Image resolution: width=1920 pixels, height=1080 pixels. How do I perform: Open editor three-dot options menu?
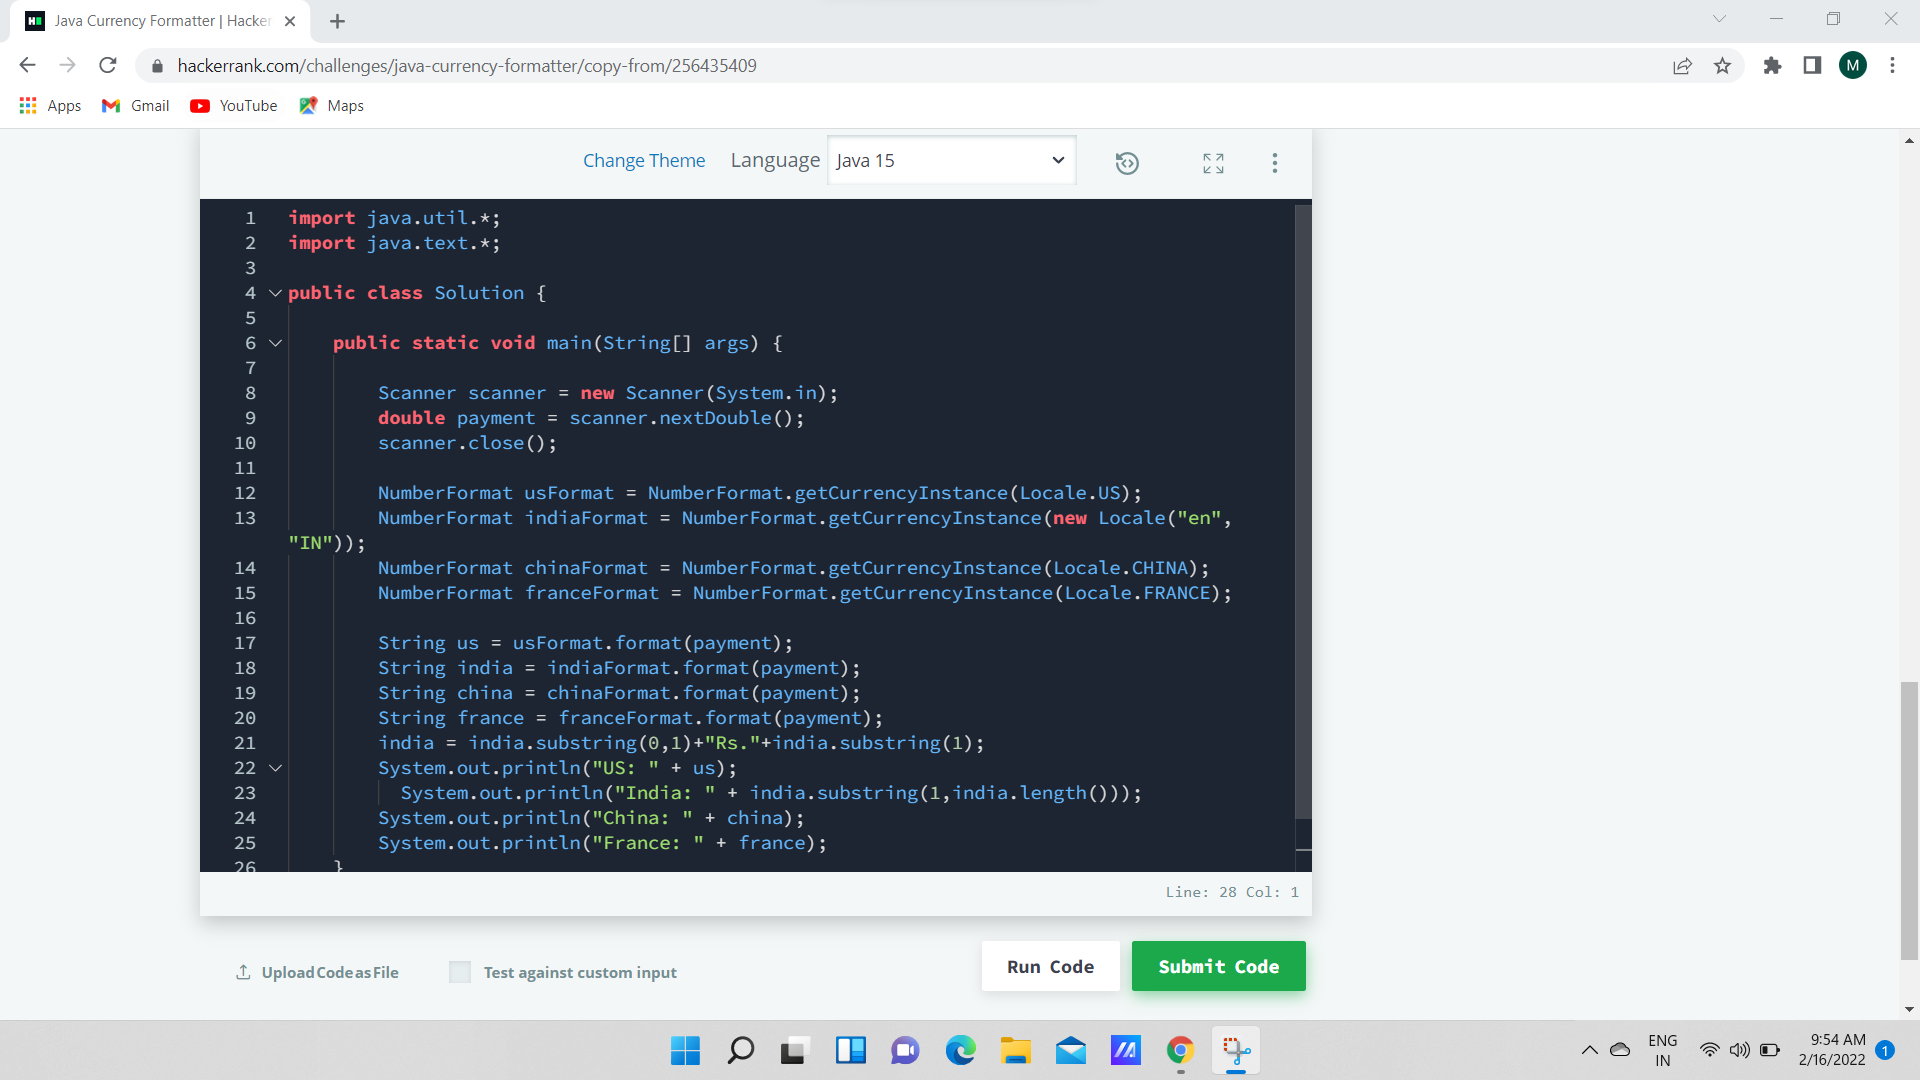pos(1274,163)
